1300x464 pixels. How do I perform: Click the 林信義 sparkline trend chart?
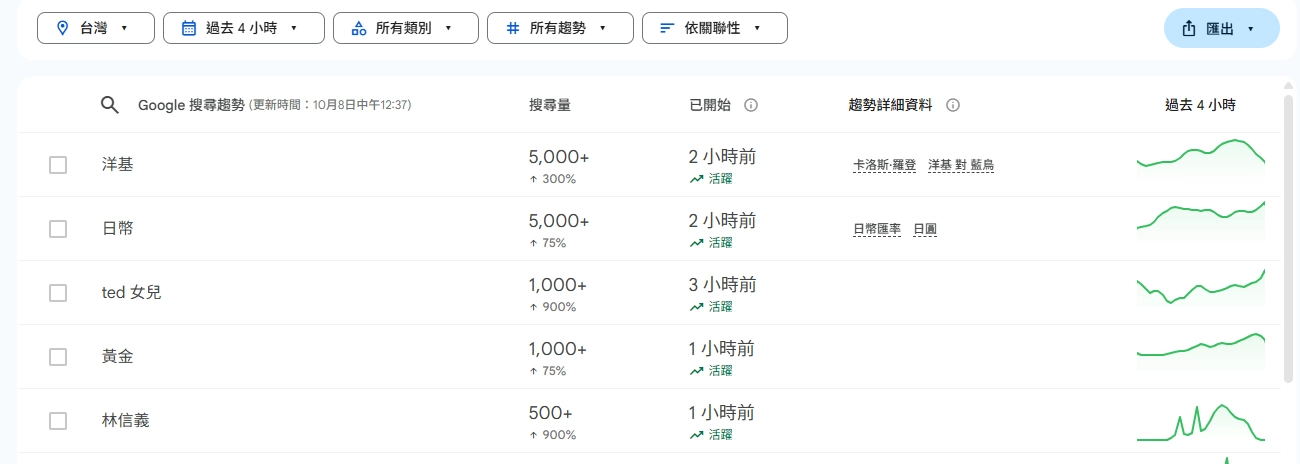tap(1201, 422)
